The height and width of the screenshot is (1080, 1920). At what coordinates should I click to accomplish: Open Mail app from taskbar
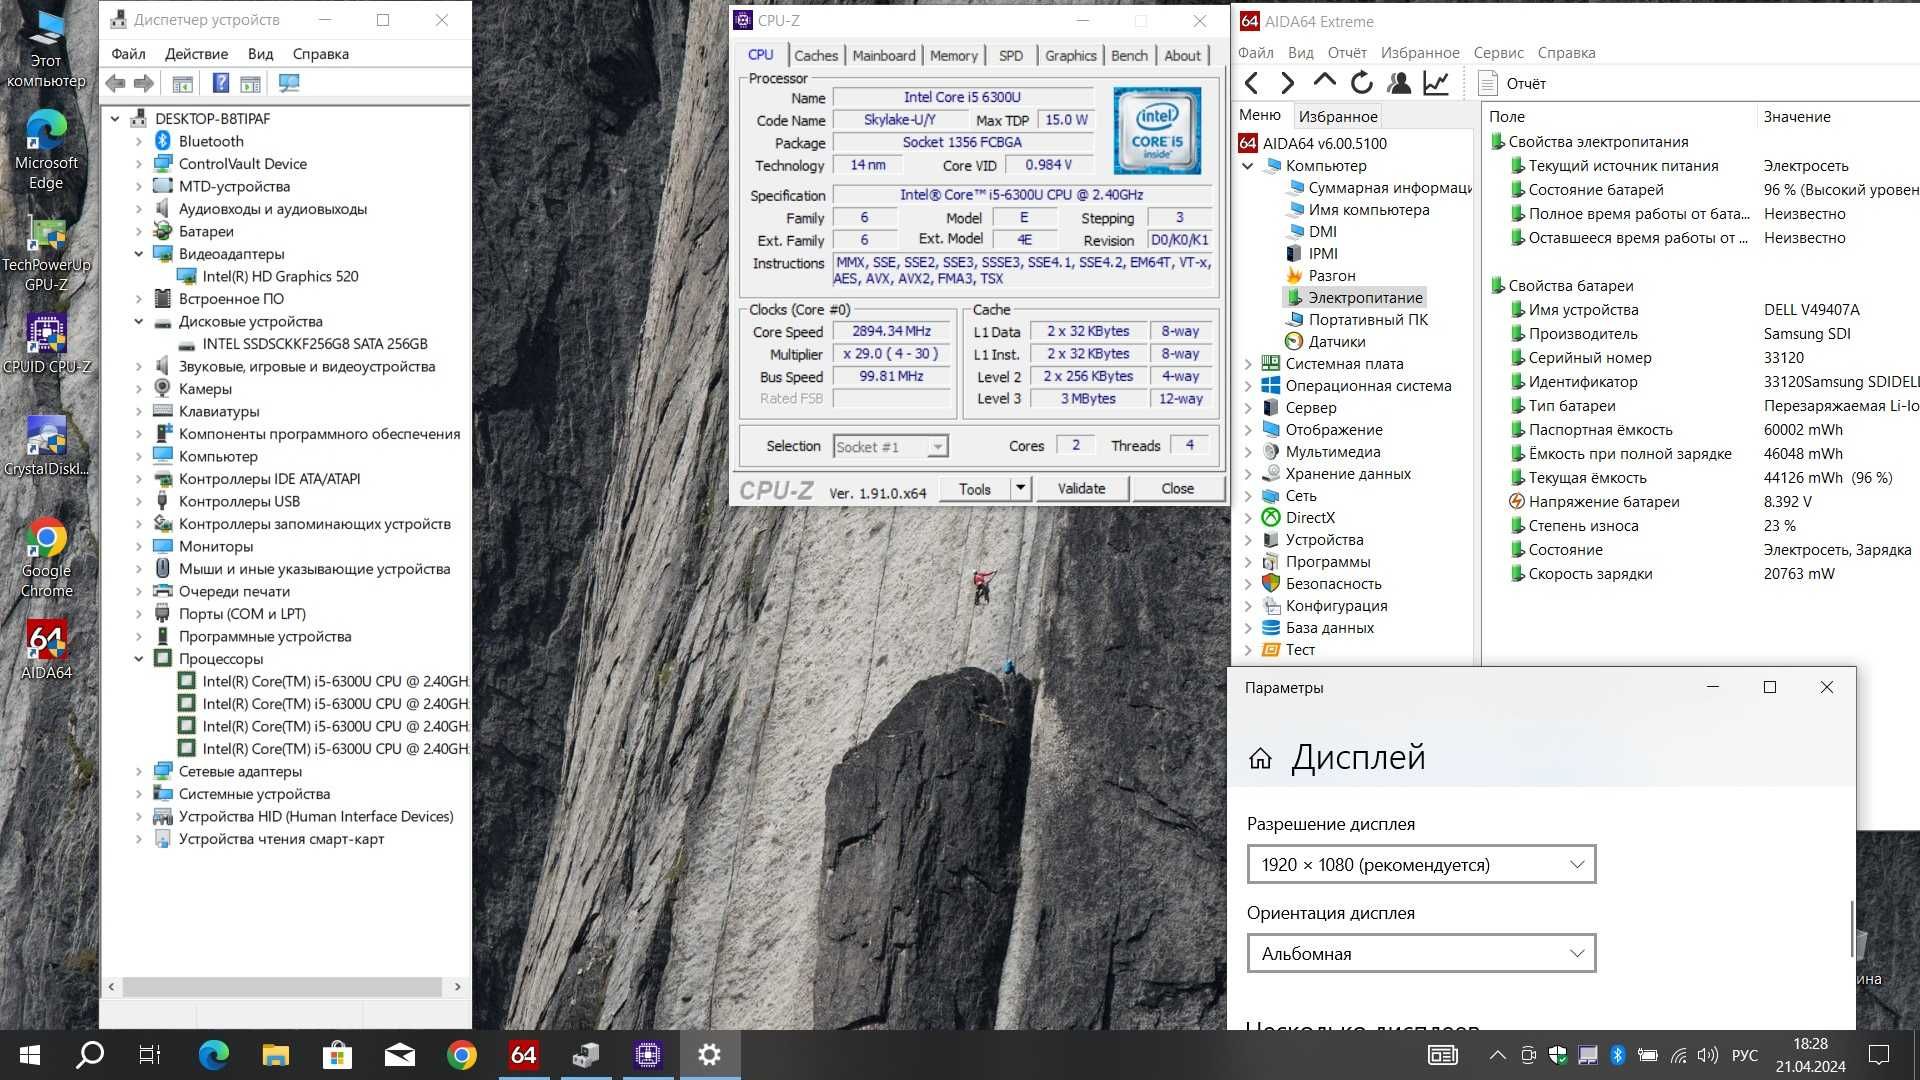(399, 1054)
